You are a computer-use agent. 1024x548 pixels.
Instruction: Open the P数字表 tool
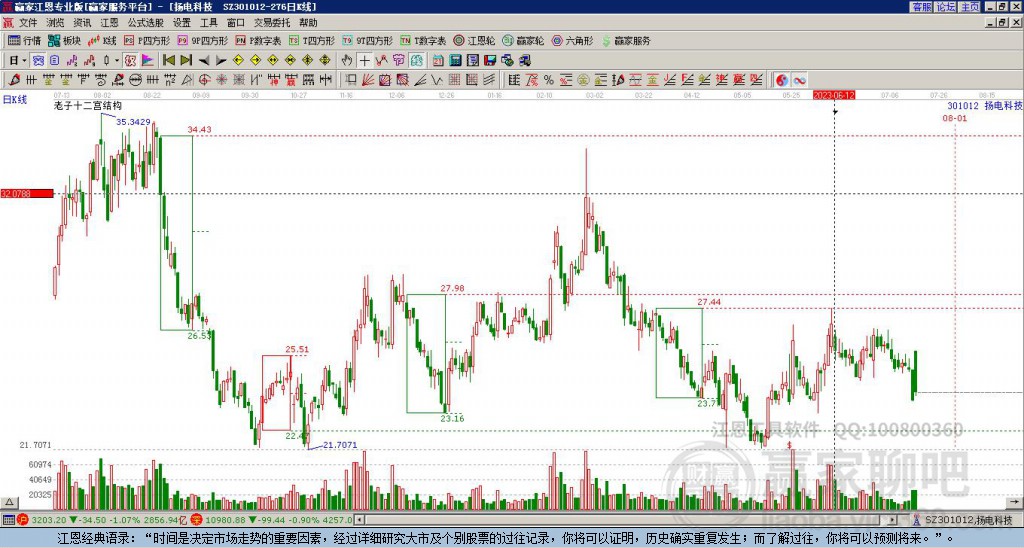point(259,40)
